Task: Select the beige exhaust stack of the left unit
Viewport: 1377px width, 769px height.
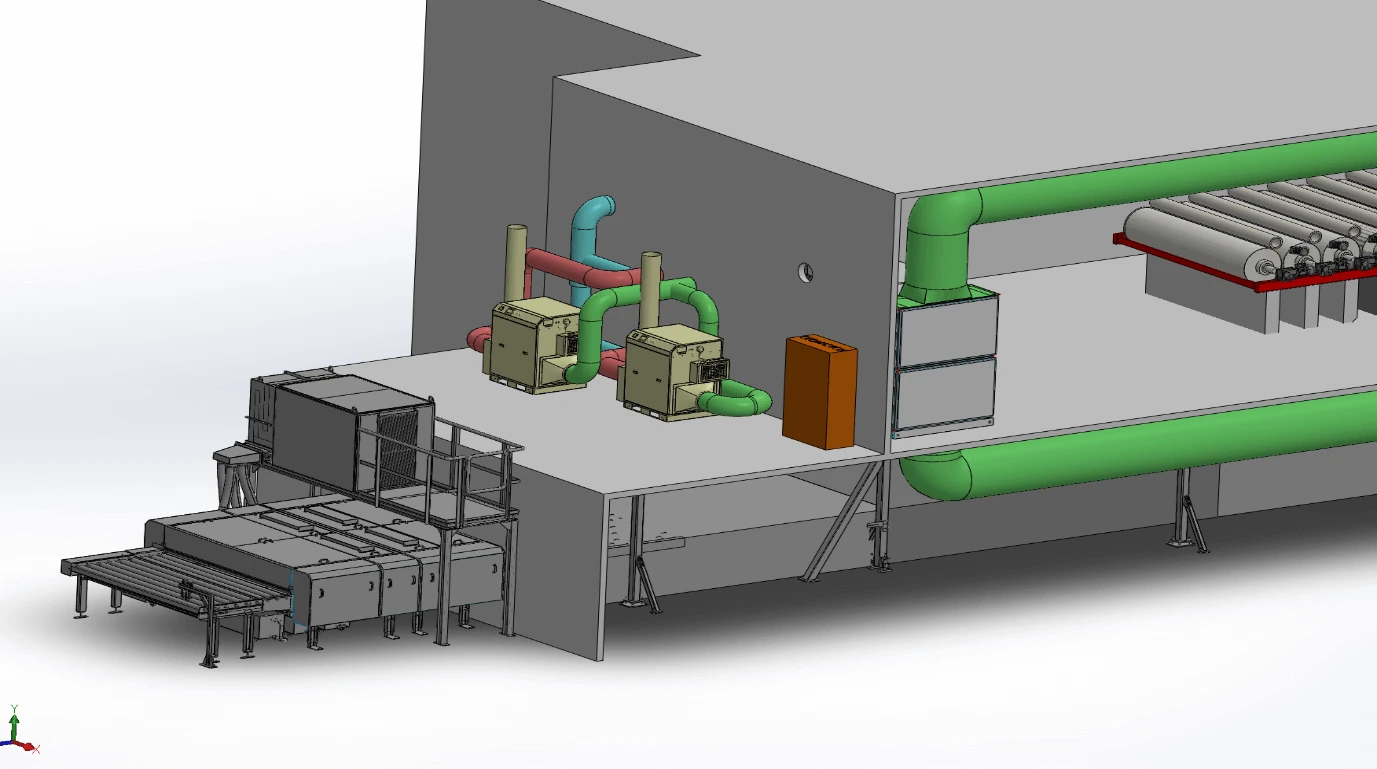Action: pos(517,263)
